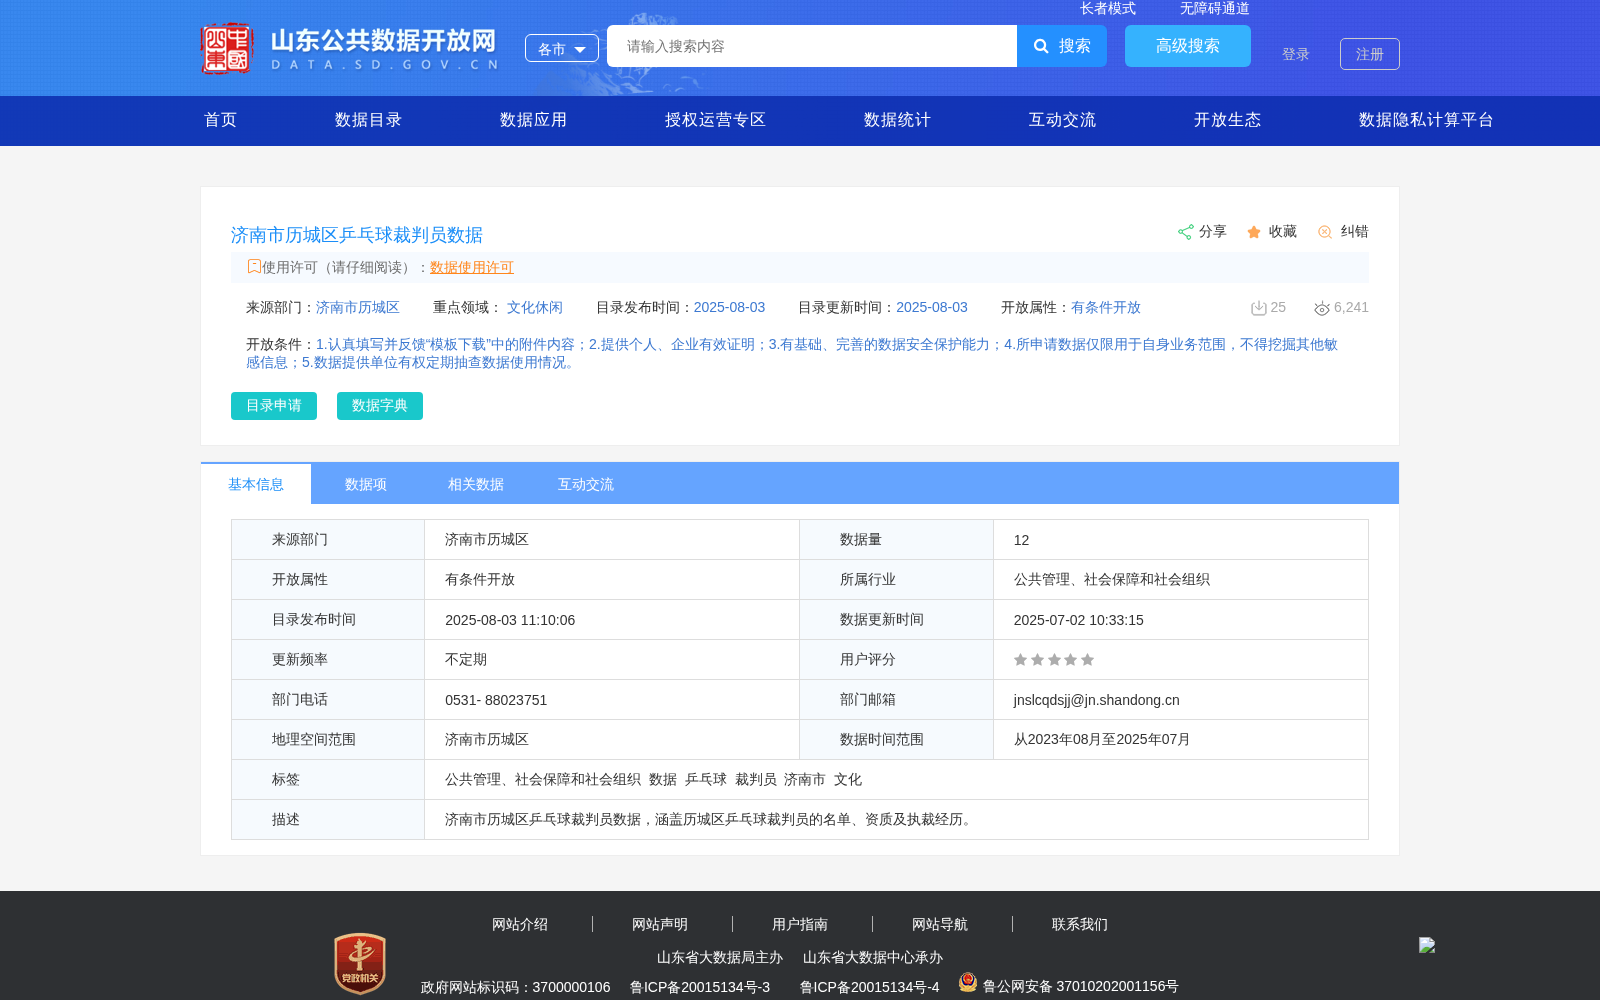The width and height of the screenshot is (1600, 1000).
Task: Click 鲁ICP备20015134号-3 link
Action: click(700, 987)
